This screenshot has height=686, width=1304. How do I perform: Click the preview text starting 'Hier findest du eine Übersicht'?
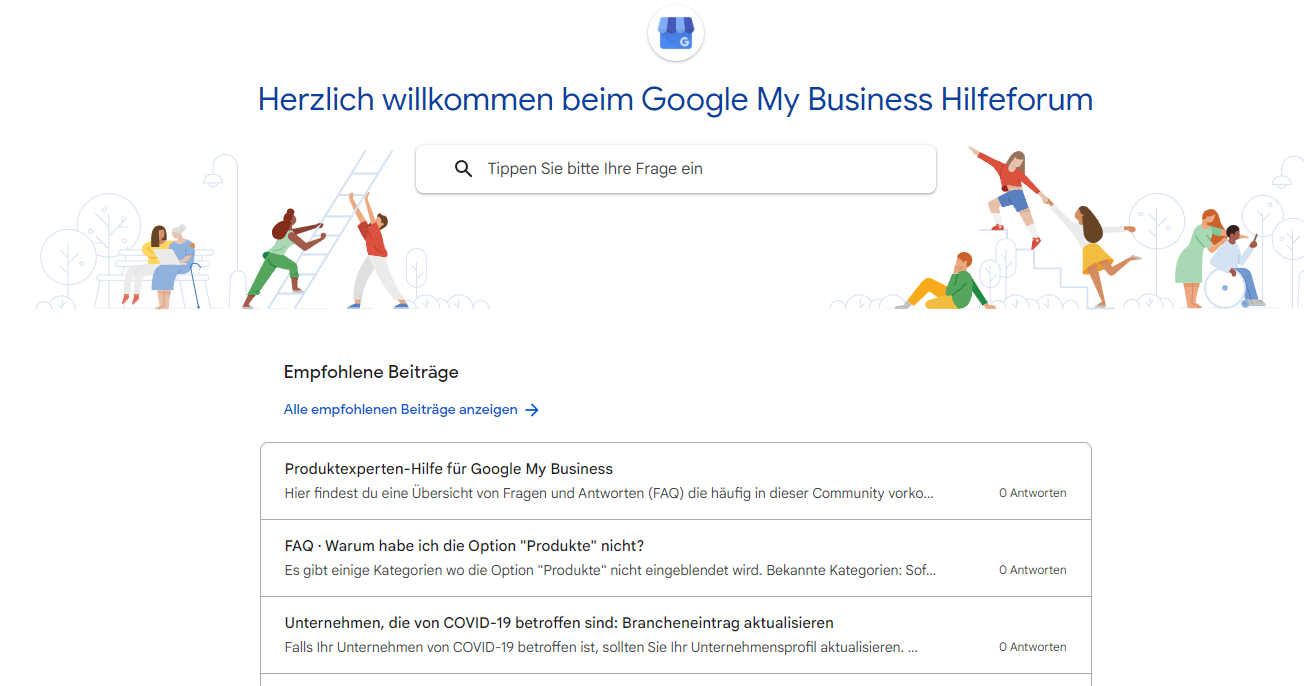610,493
